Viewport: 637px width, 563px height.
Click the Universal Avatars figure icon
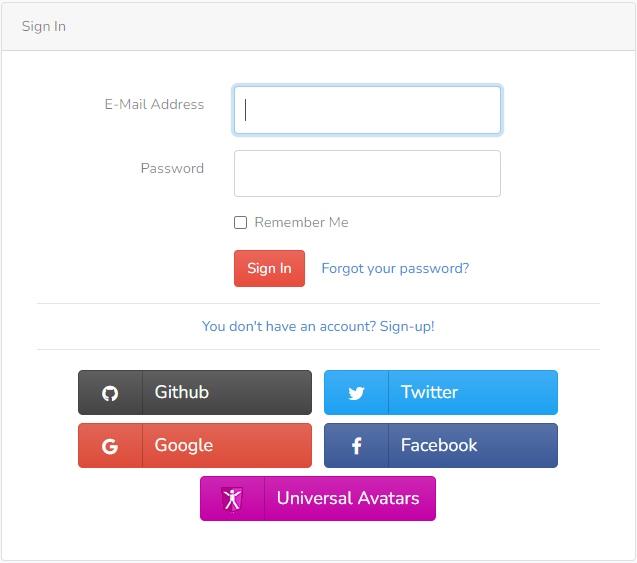pyautogui.click(x=232, y=499)
